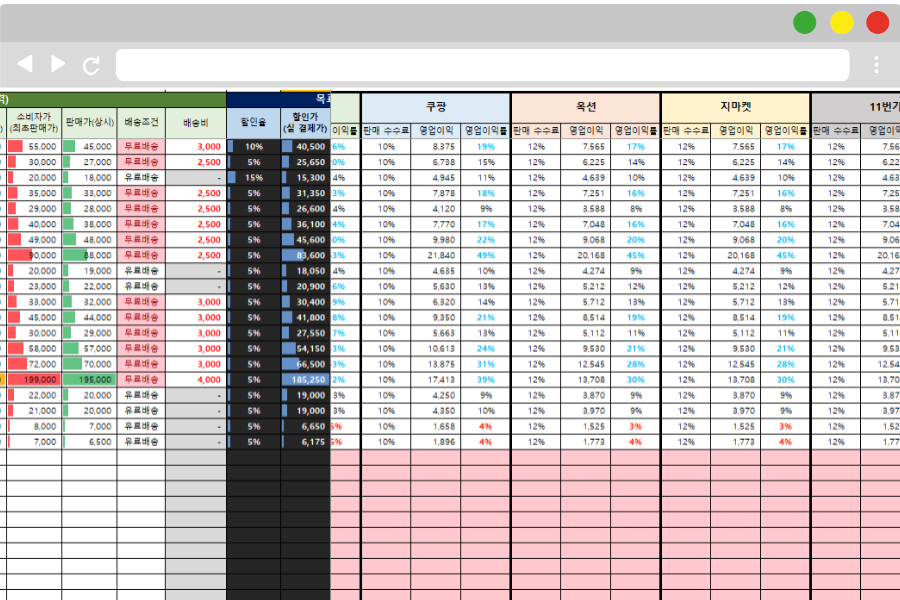The height and width of the screenshot is (600, 900).
Task: Select the 쿠팡 profit cell 8,375
Action: coord(436,146)
